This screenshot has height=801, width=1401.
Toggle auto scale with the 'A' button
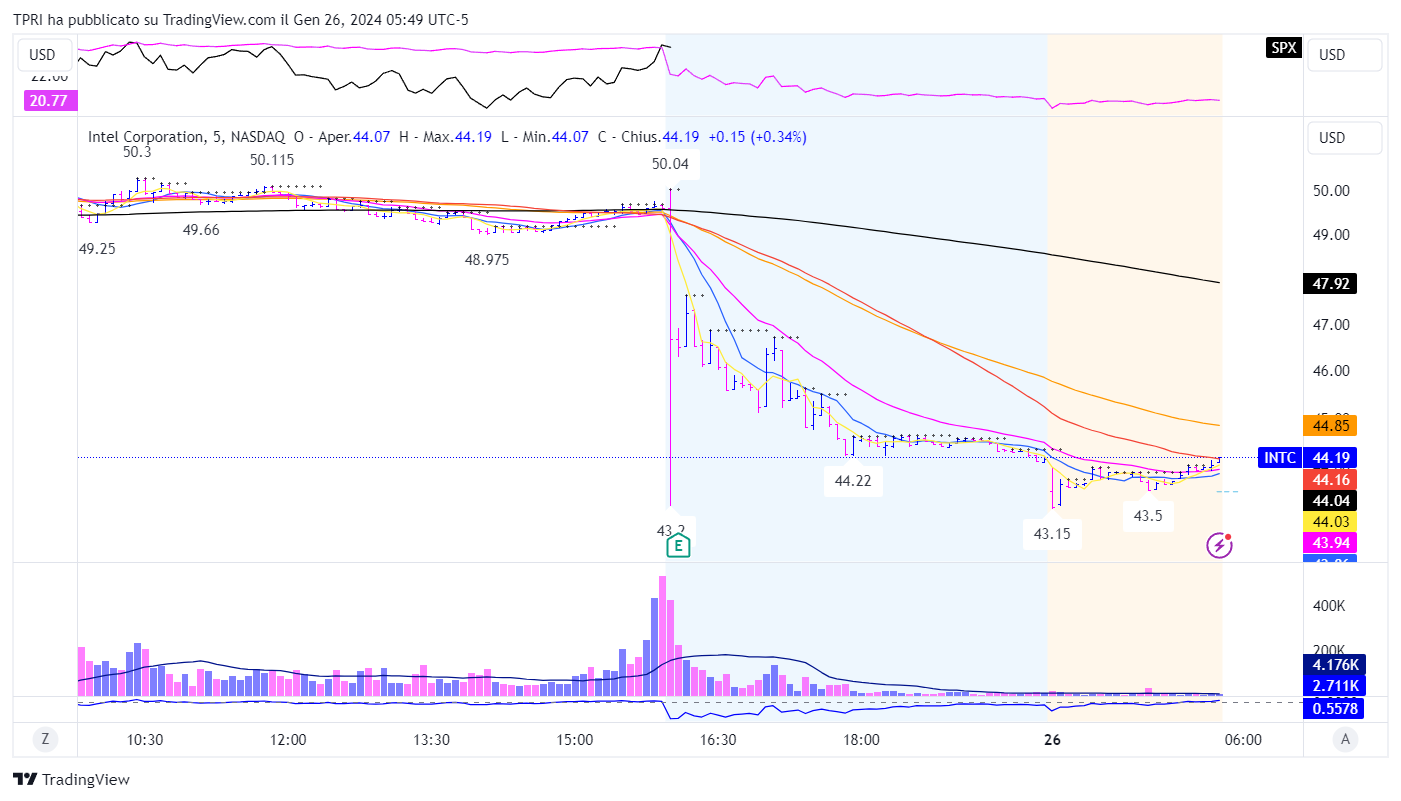[1346, 740]
